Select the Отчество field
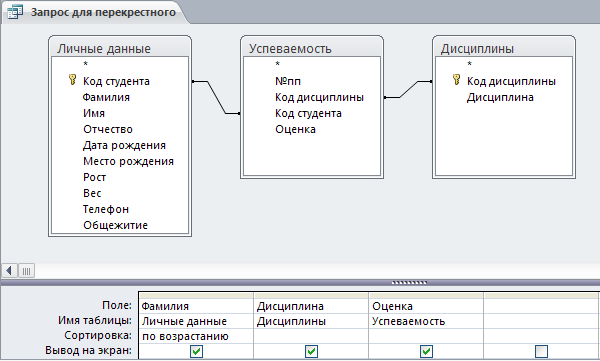Image resolution: width=600 pixels, height=361 pixels. pos(108,129)
